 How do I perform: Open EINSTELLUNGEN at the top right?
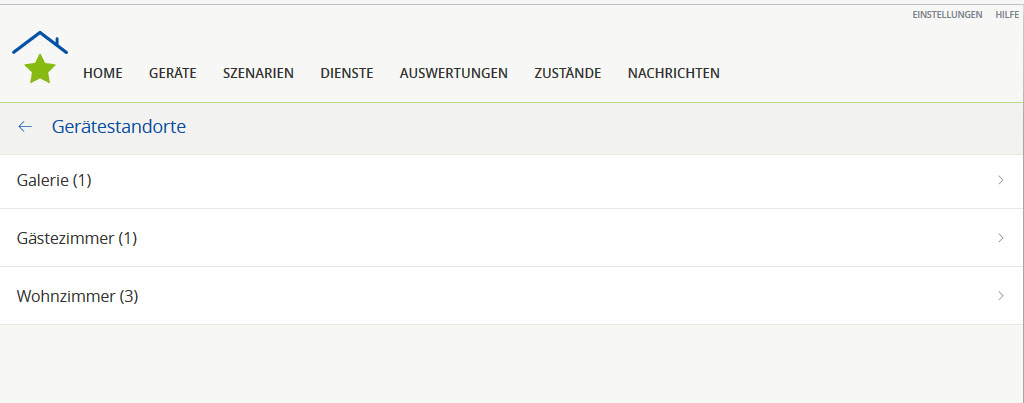[x=947, y=14]
